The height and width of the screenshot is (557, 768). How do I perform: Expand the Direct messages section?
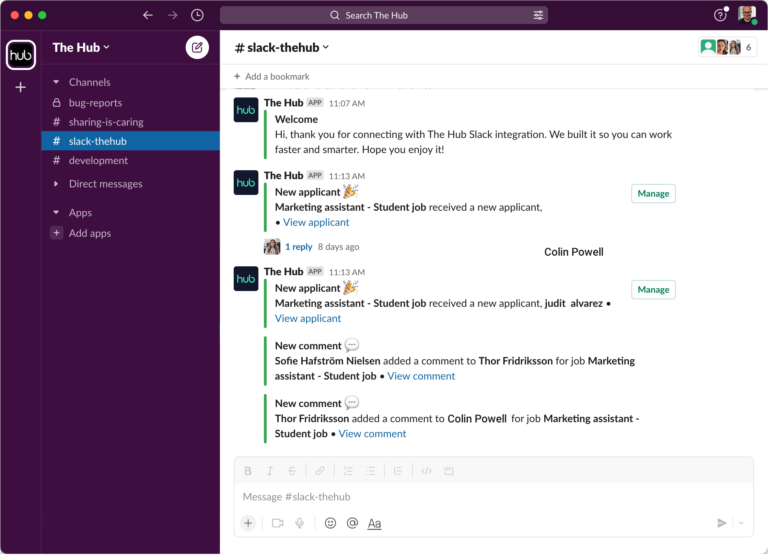coord(56,184)
